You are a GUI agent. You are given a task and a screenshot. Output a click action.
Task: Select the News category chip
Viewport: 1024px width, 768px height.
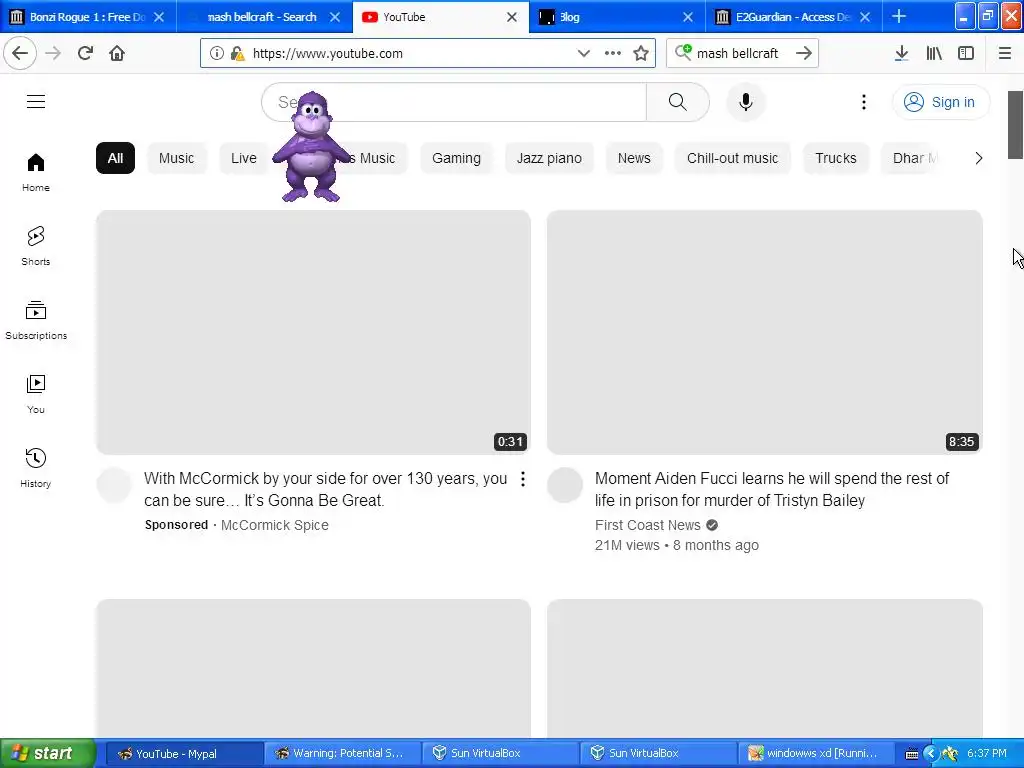tap(634, 158)
